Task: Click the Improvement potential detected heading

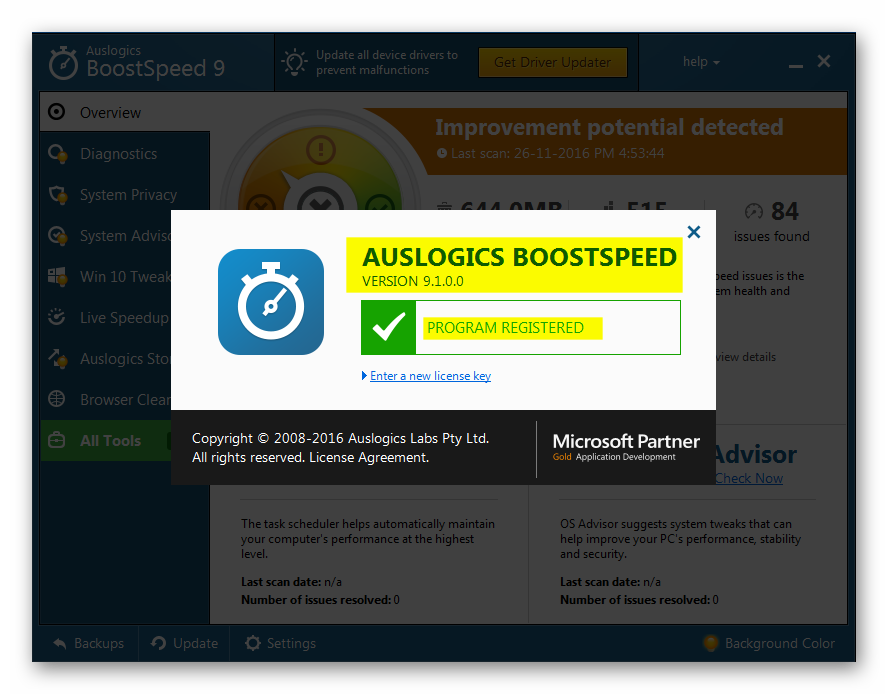Action: 609,127
